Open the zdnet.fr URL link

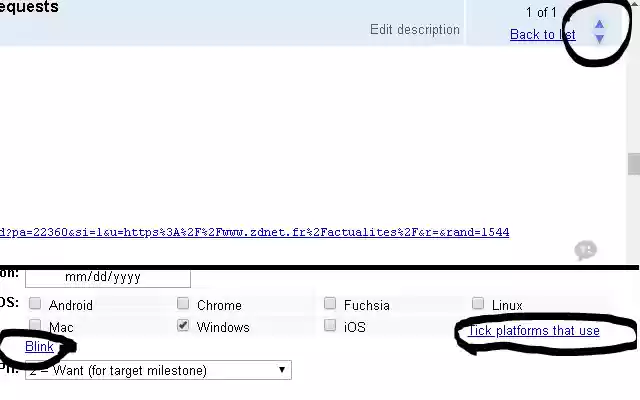coord(255,232)
